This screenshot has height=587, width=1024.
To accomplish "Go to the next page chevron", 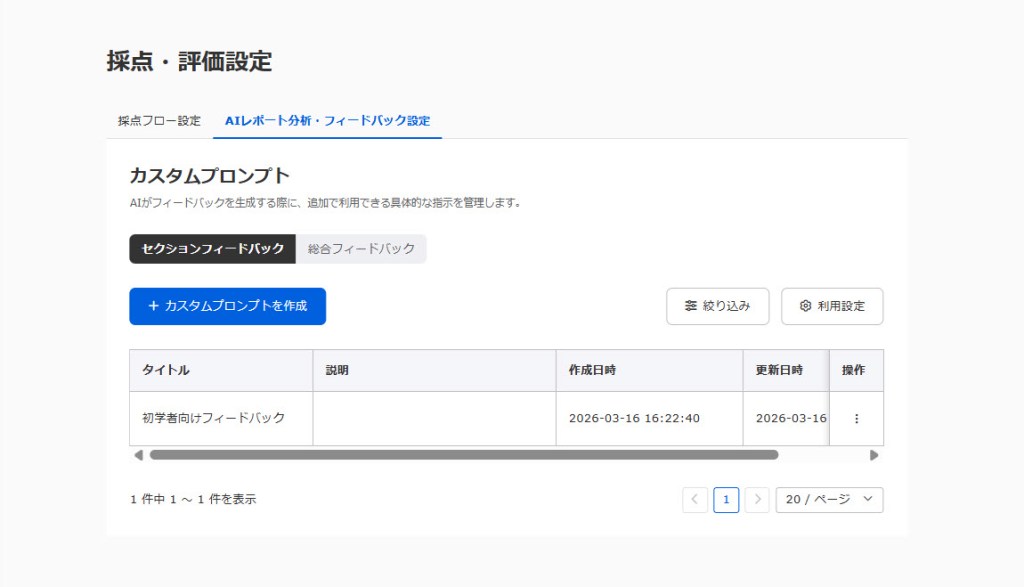I will (757, 500).
